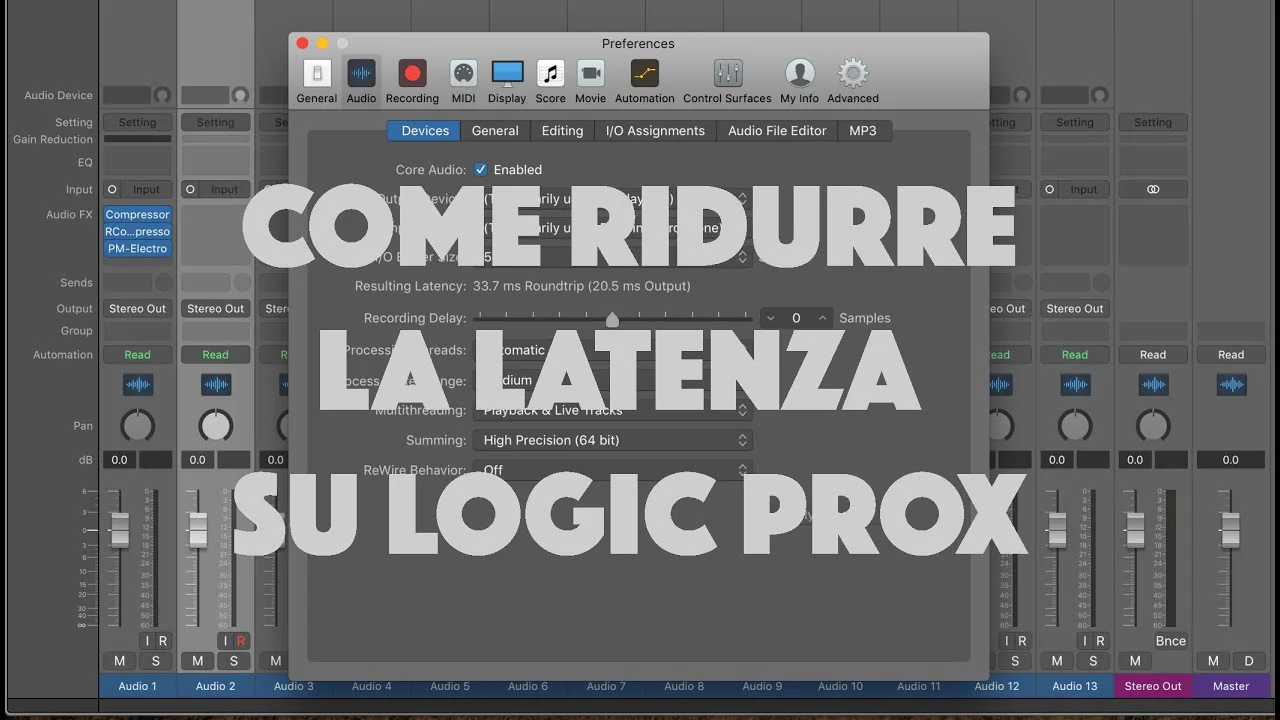Open the Summing High Precision dropdown
The image size is (1280, 720).
613,440
